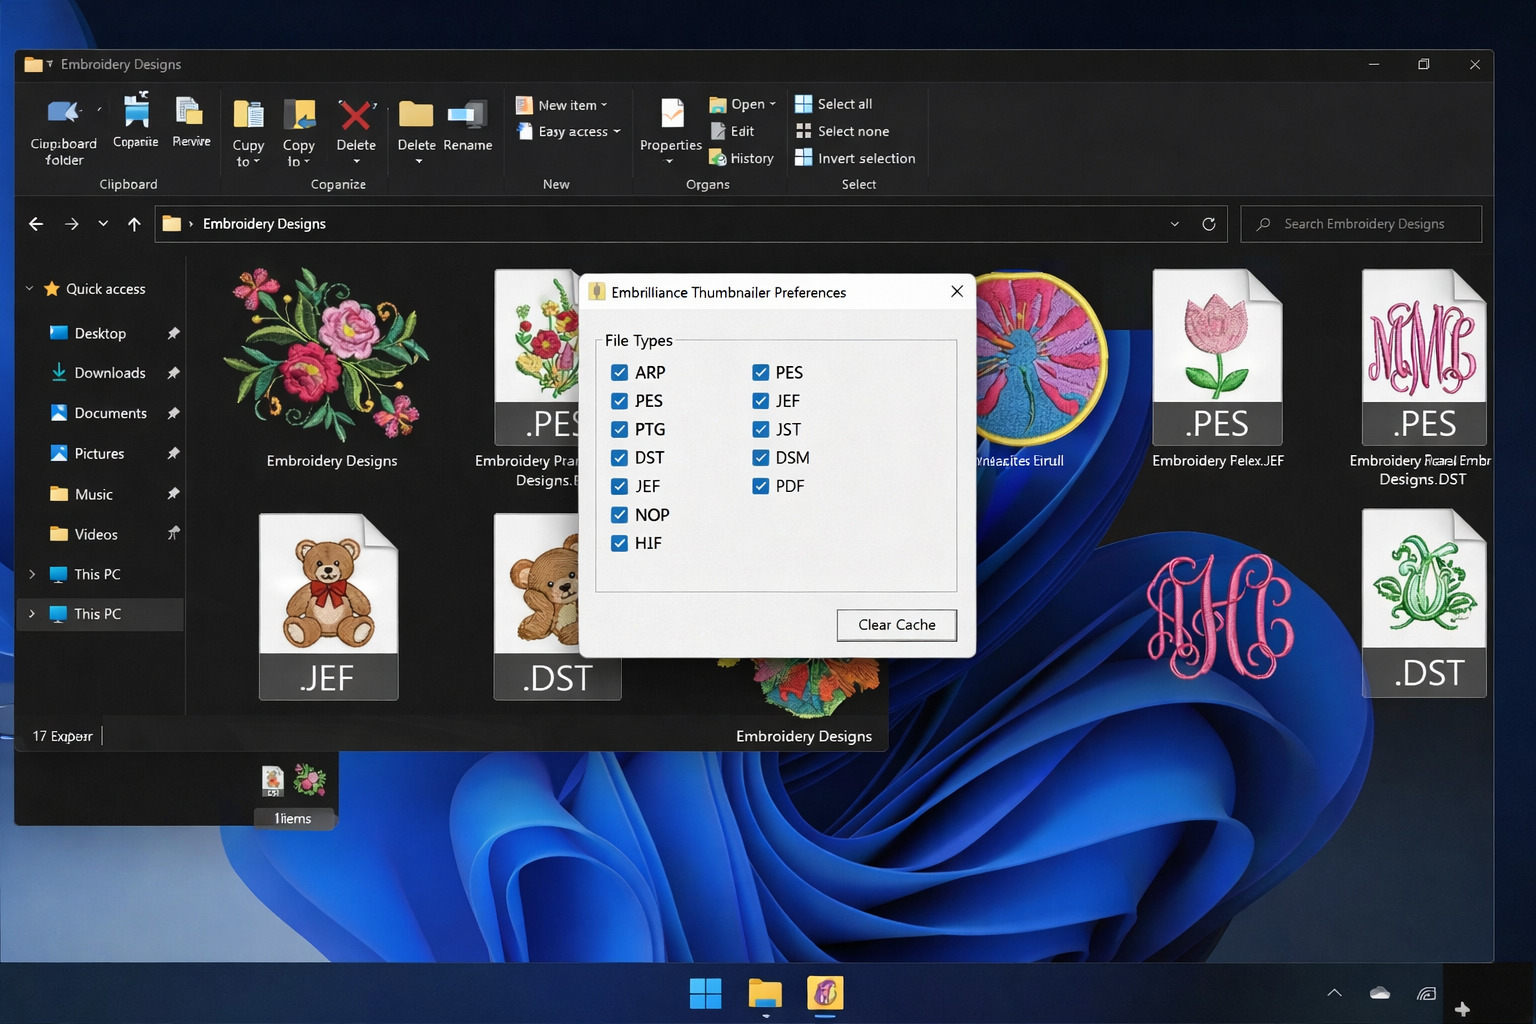Navigate back with the back arrow

pos(36,224)
